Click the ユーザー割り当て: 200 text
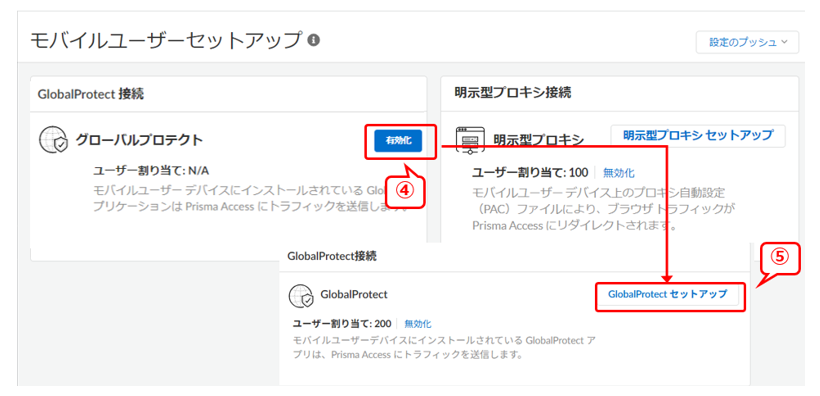 pos(343,323)
